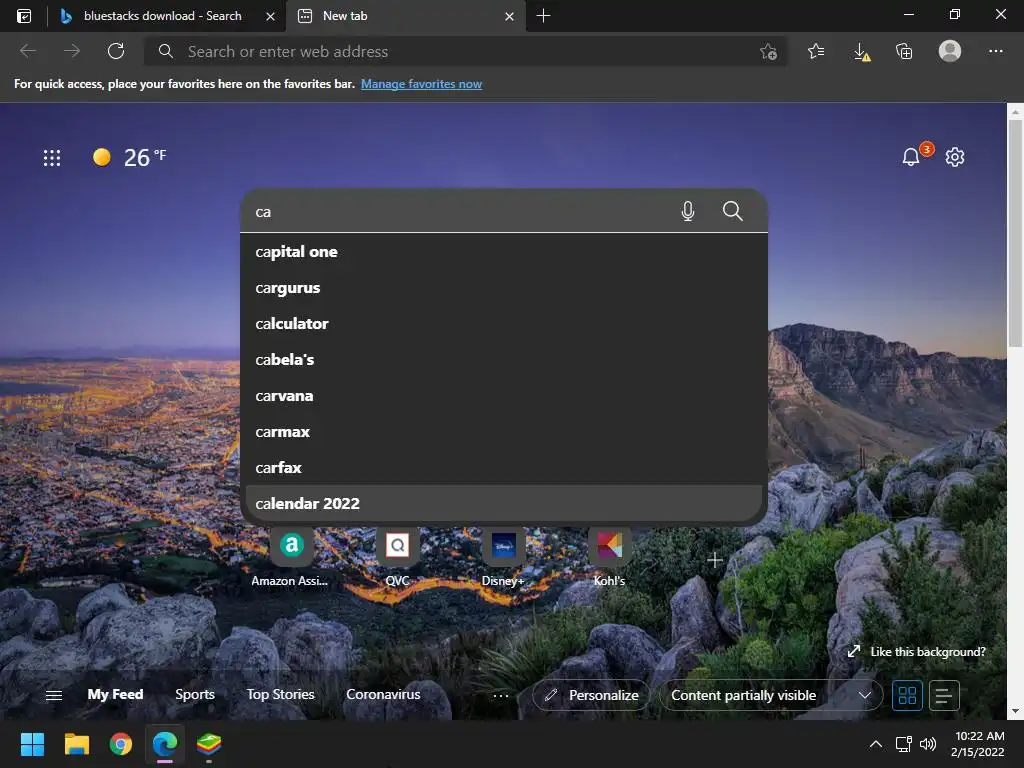This screenshot has height=768, width=1024.
Task: Close the New tab tab
Action: tap(509, 16)
